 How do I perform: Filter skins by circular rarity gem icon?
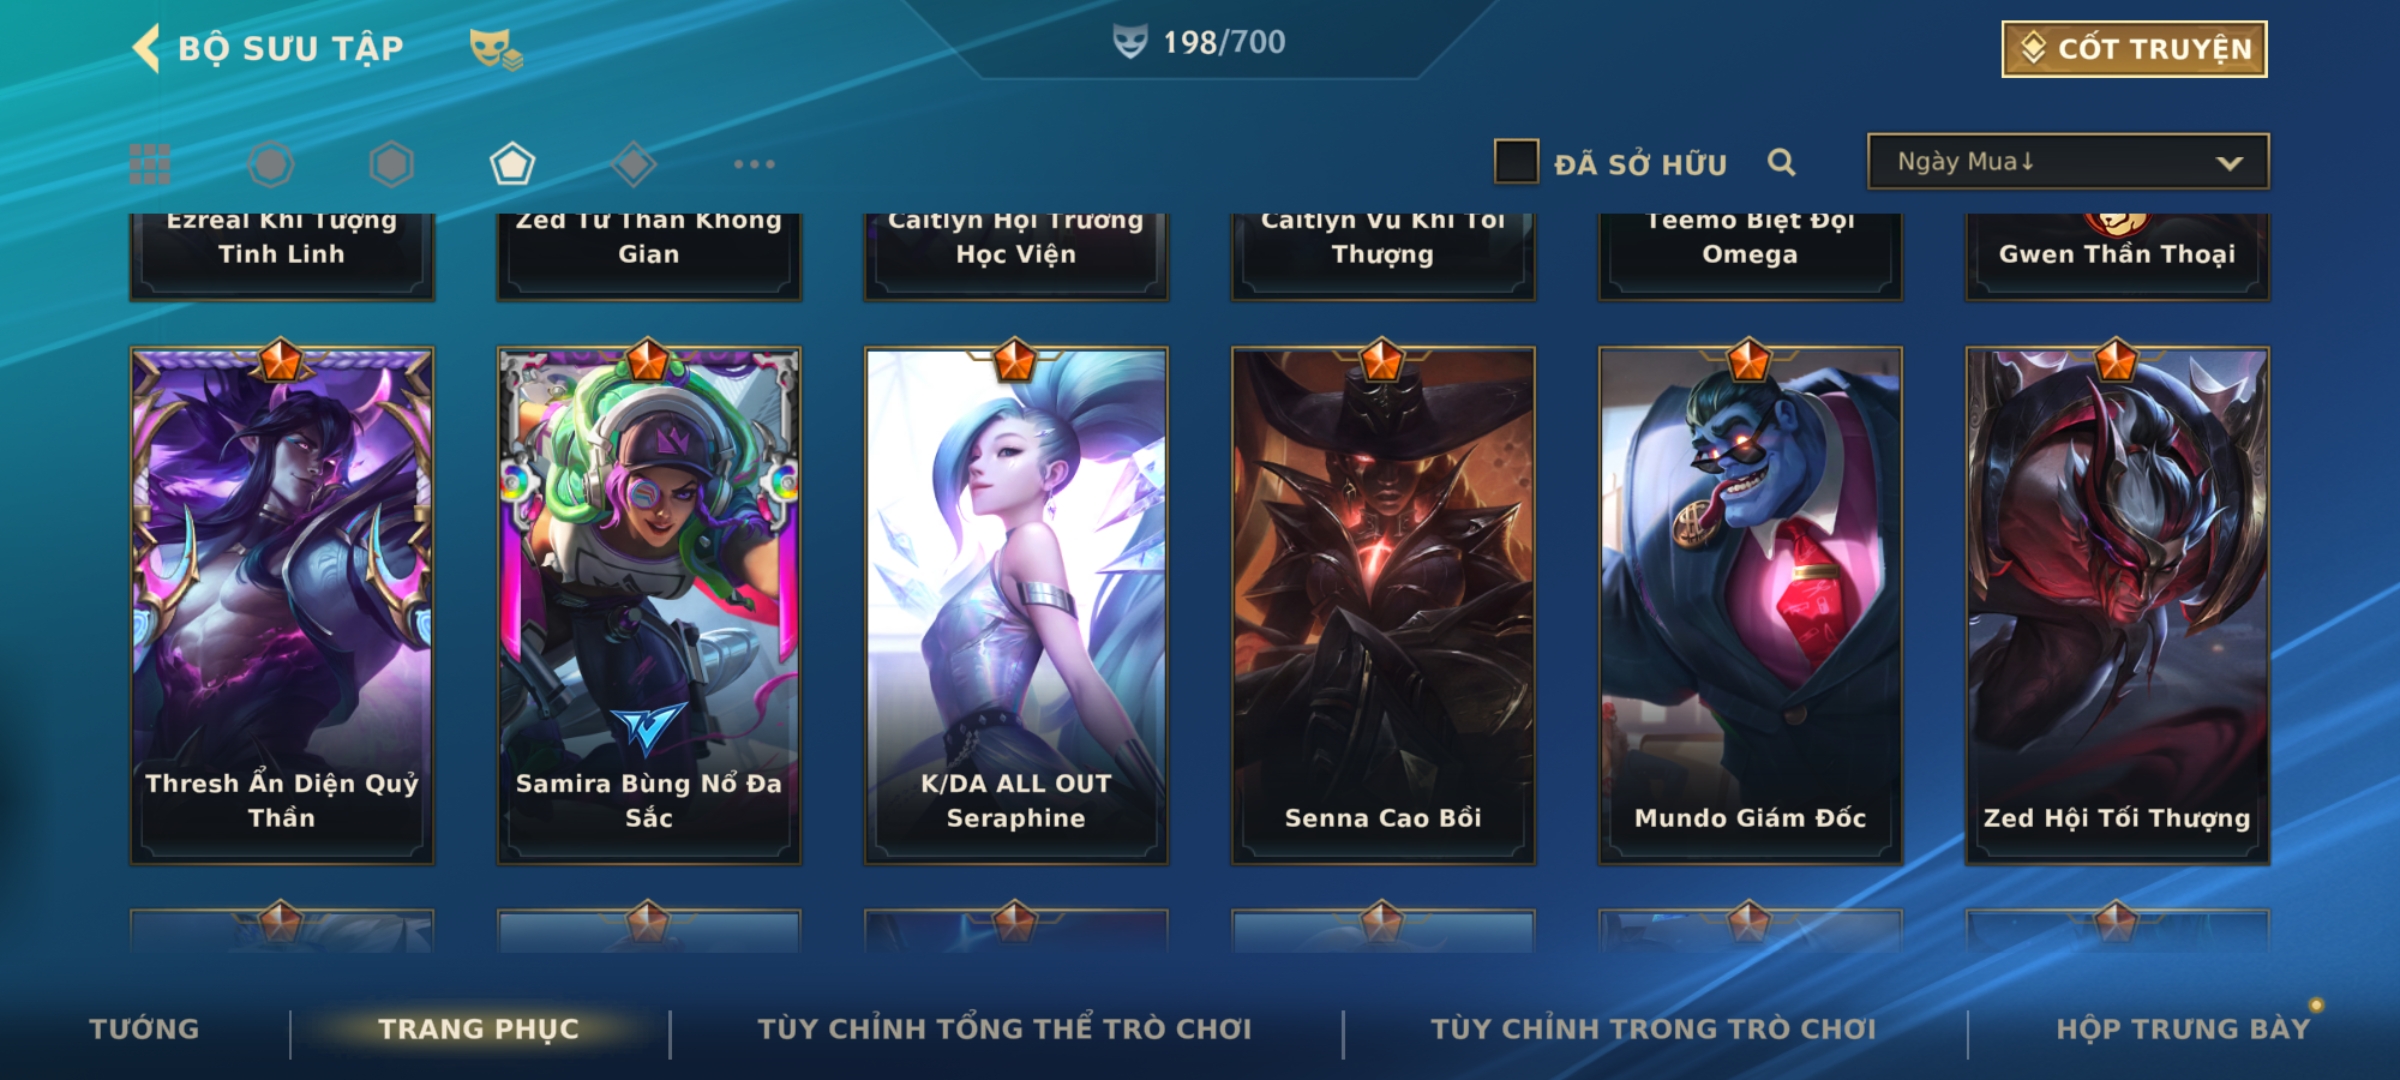coord(271,164)
